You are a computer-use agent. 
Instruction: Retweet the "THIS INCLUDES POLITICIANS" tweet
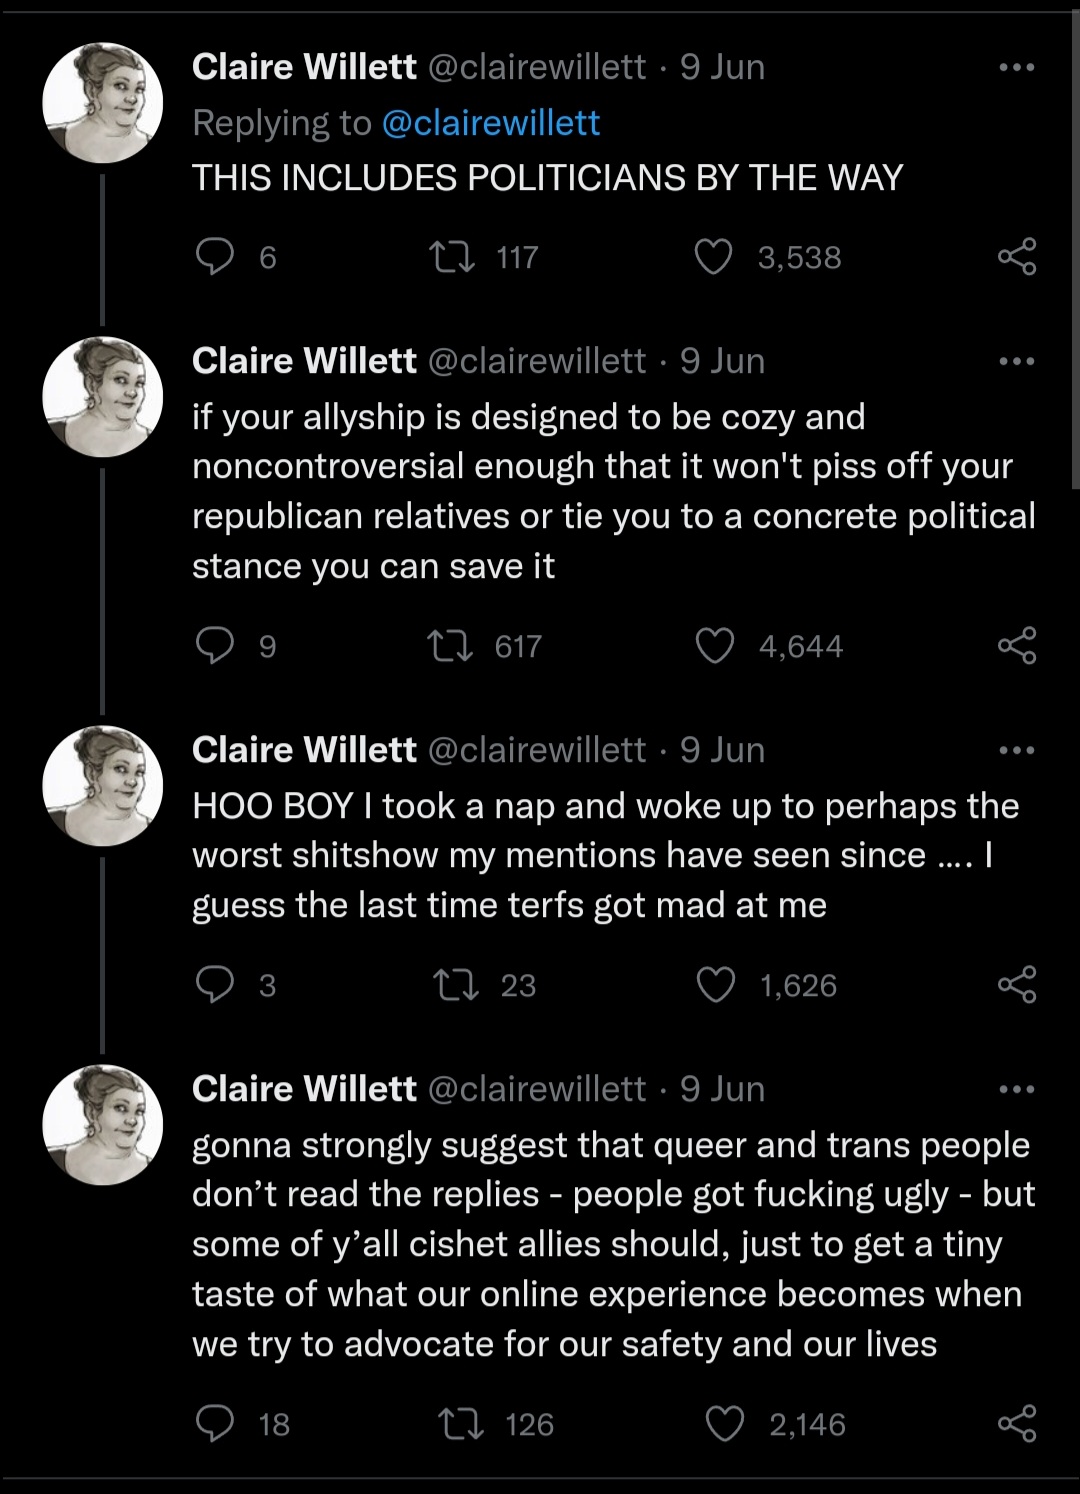pyautogui.click(x=451, y=257)
